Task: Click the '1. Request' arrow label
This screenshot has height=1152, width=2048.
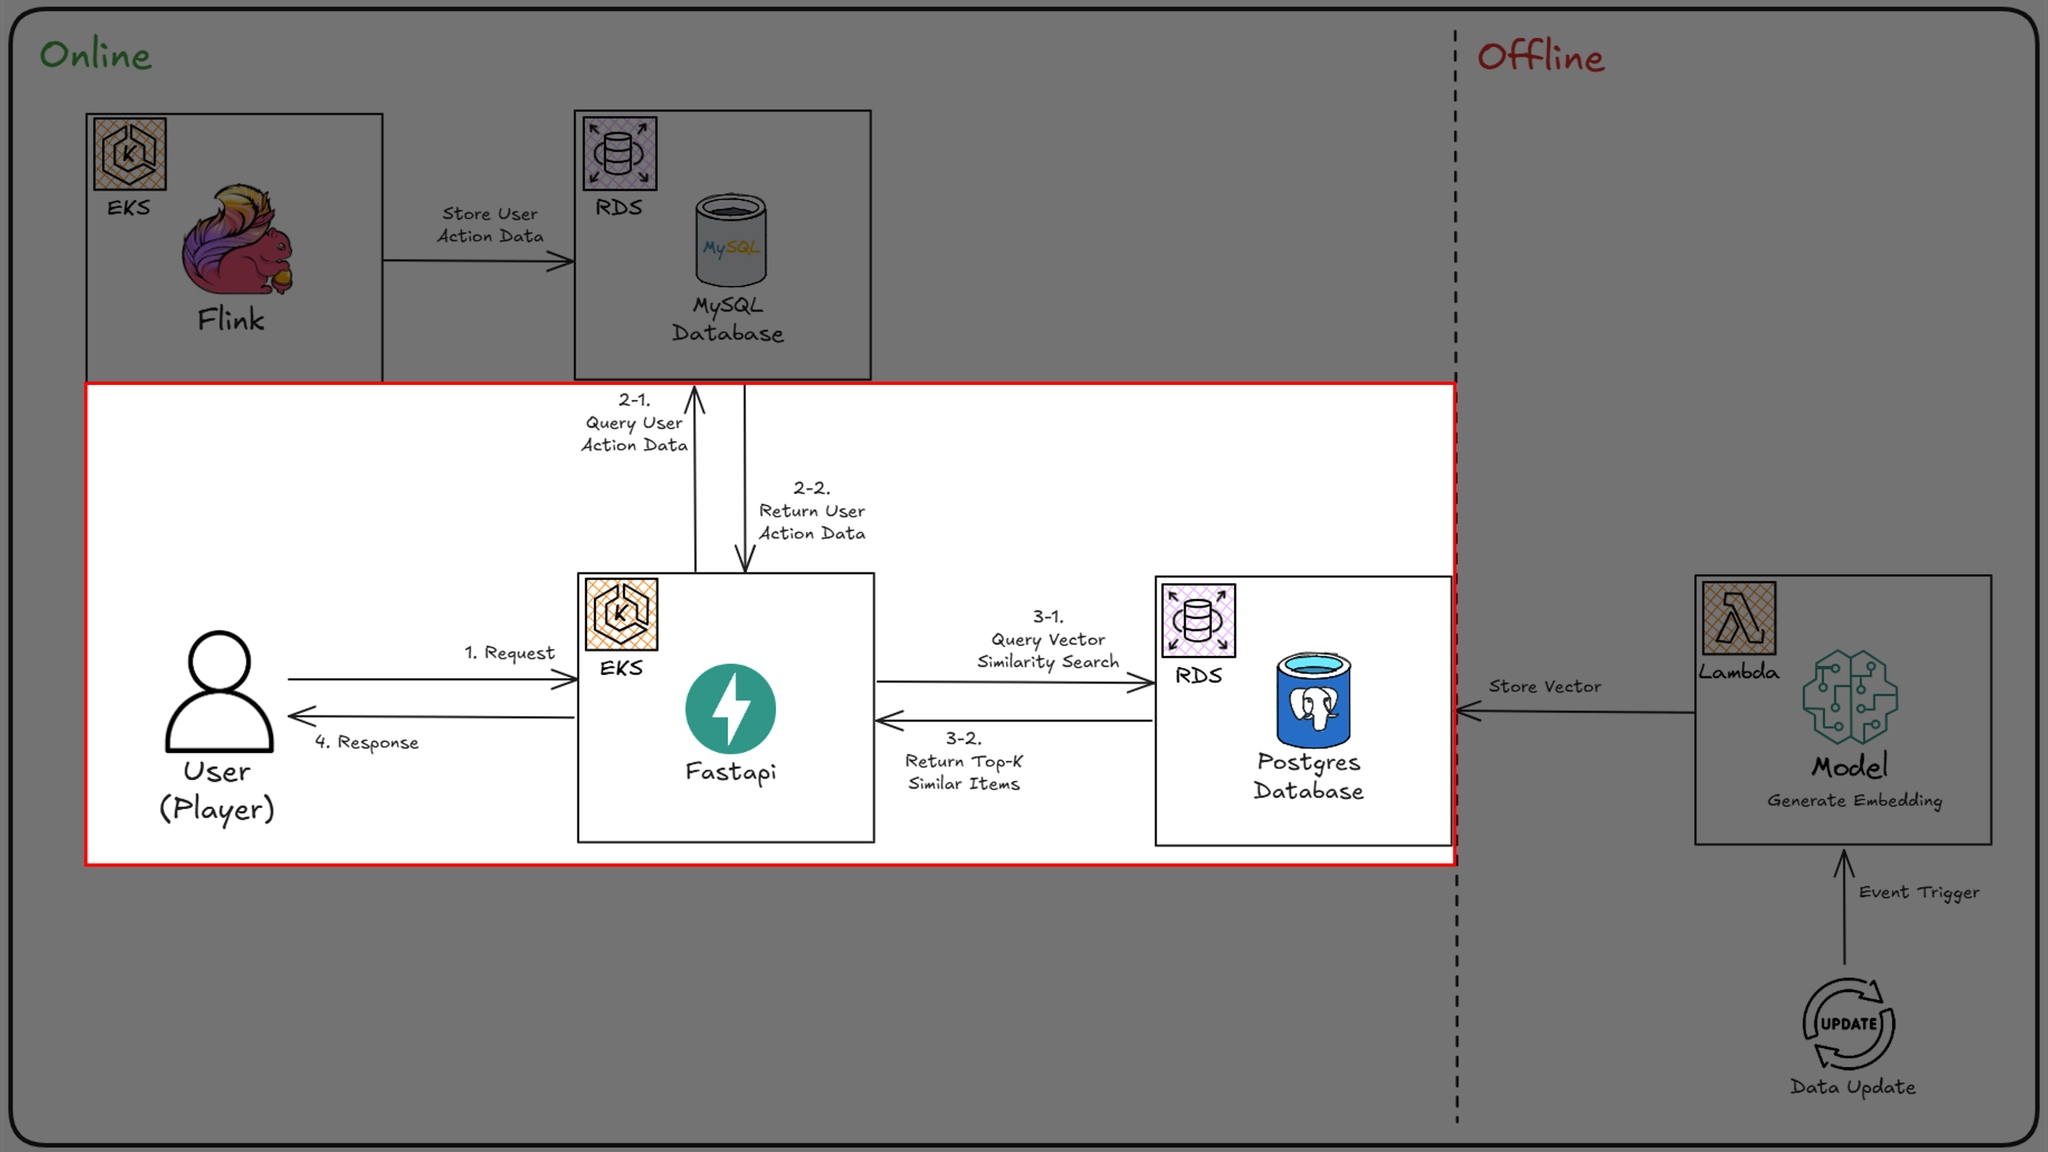Action: click(x=509, y=653)
